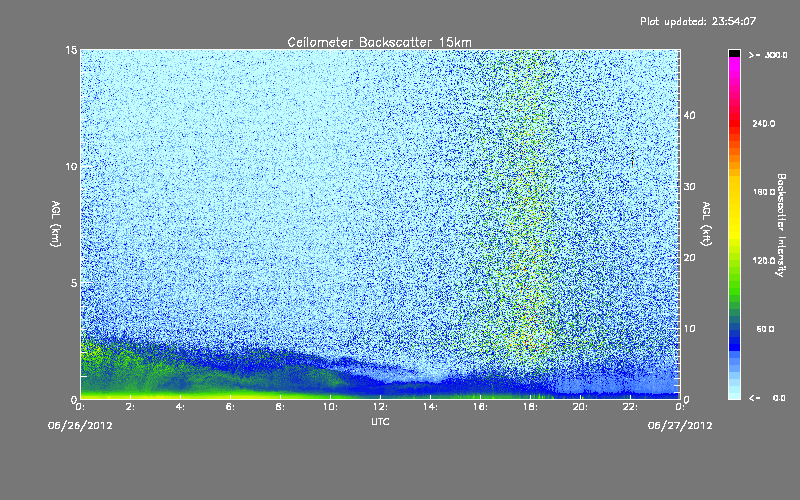Click the "18:" UTC hour tick label
This screenshot has height=500, width=800.
[x=531, y=407]
